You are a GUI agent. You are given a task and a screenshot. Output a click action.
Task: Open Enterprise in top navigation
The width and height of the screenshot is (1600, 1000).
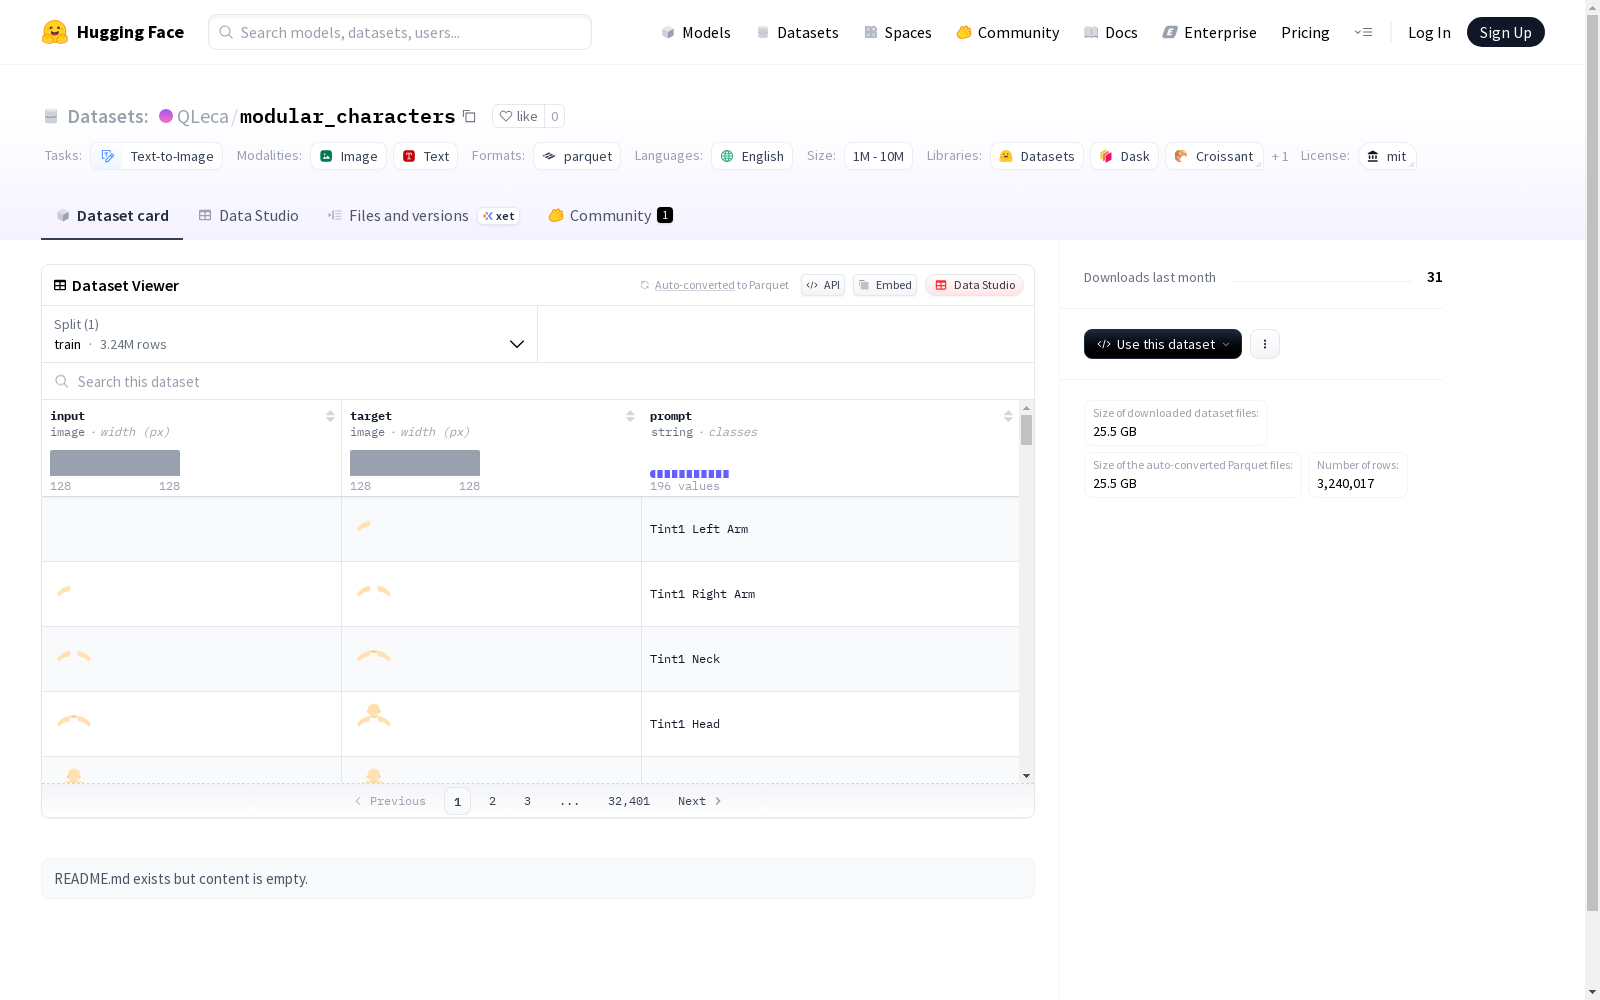click(x=1209, y=32)
